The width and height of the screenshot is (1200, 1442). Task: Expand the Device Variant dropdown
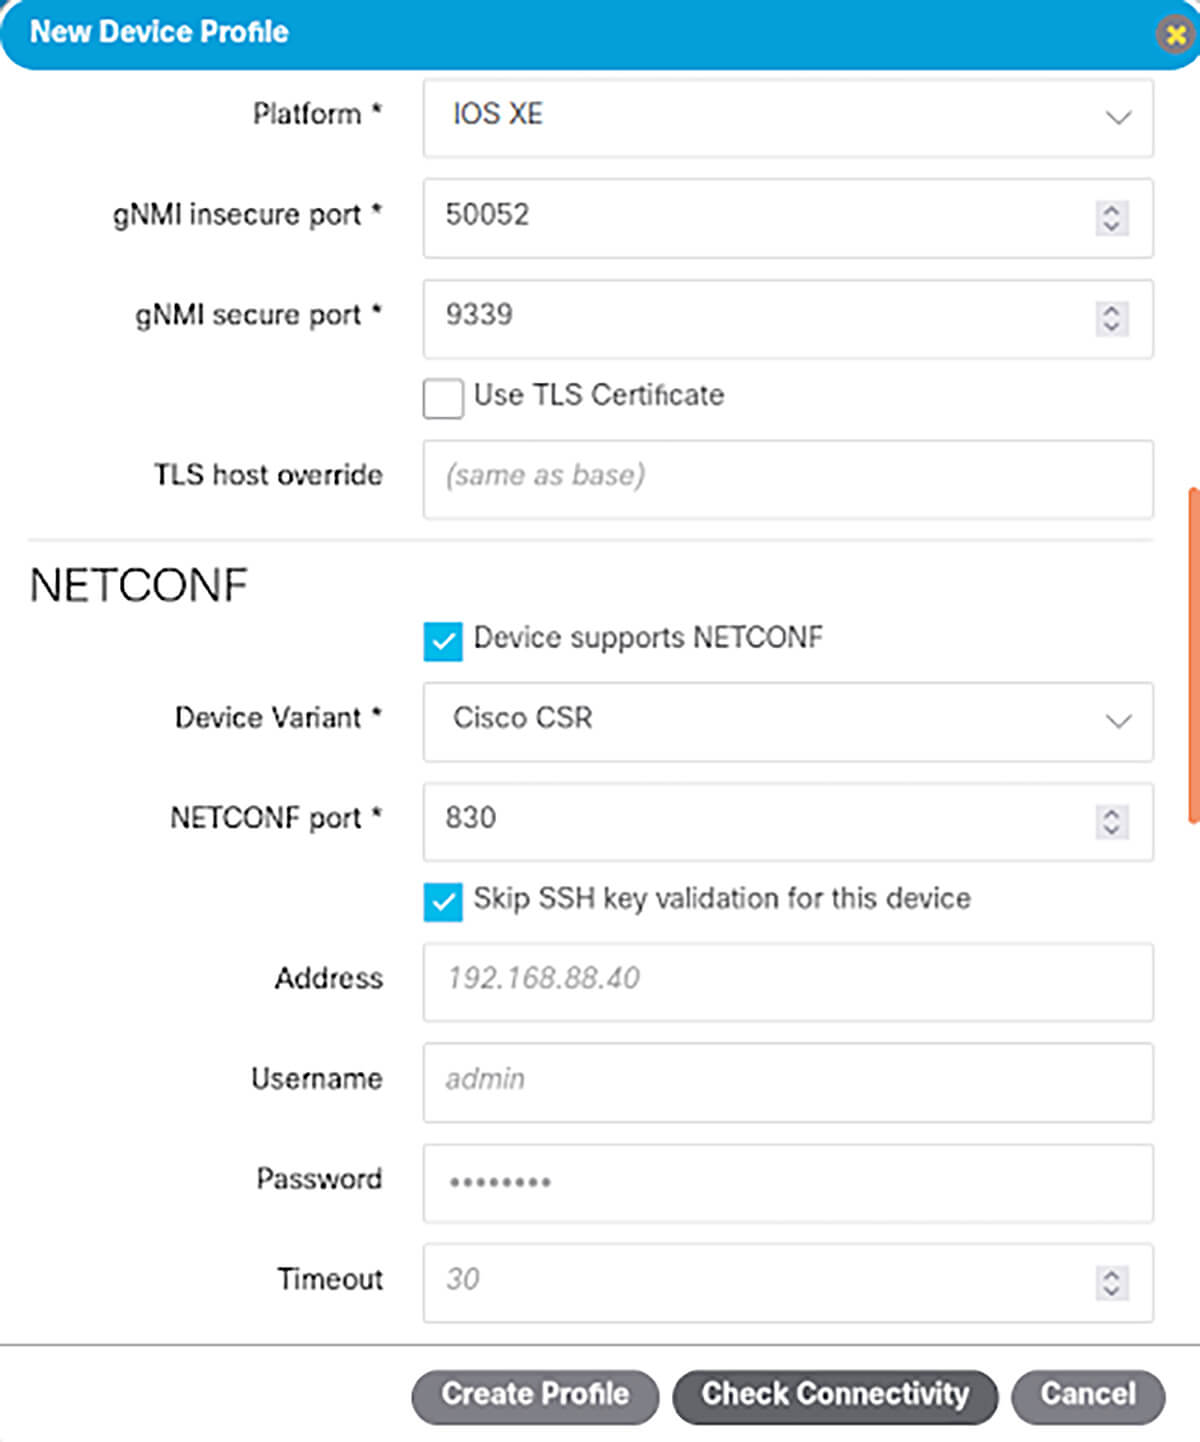pyautogui.click(x=1120, y=722)
